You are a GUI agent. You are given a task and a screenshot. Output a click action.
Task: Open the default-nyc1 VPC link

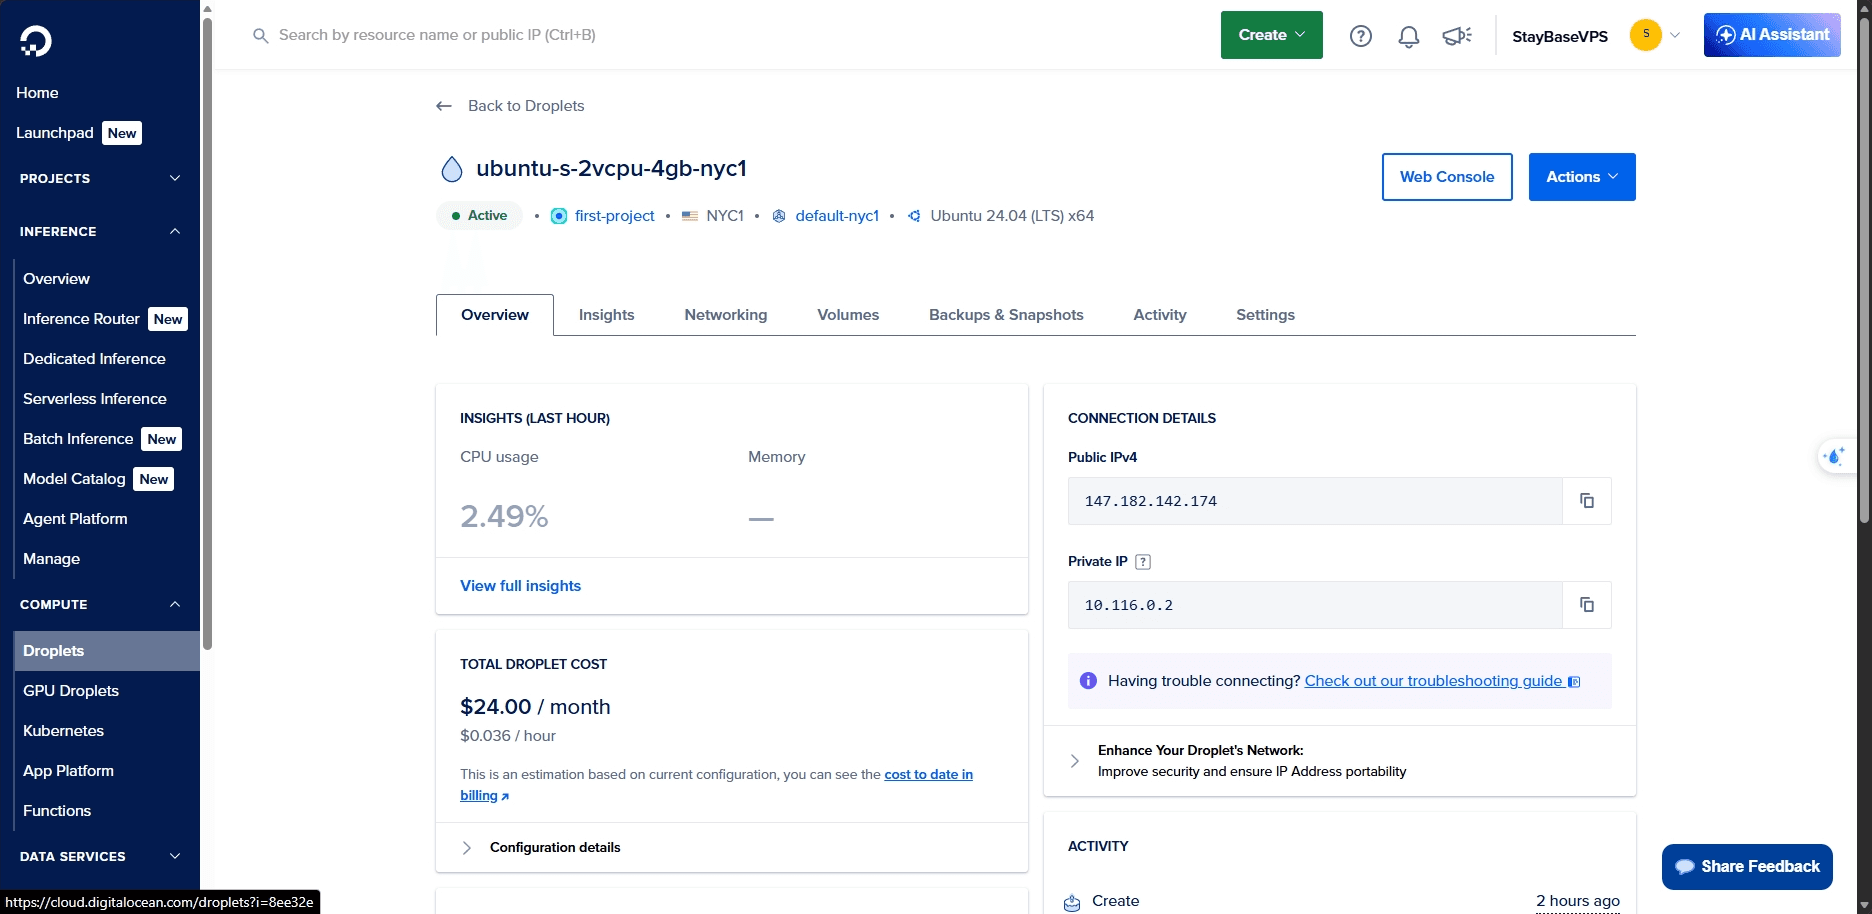837,216
